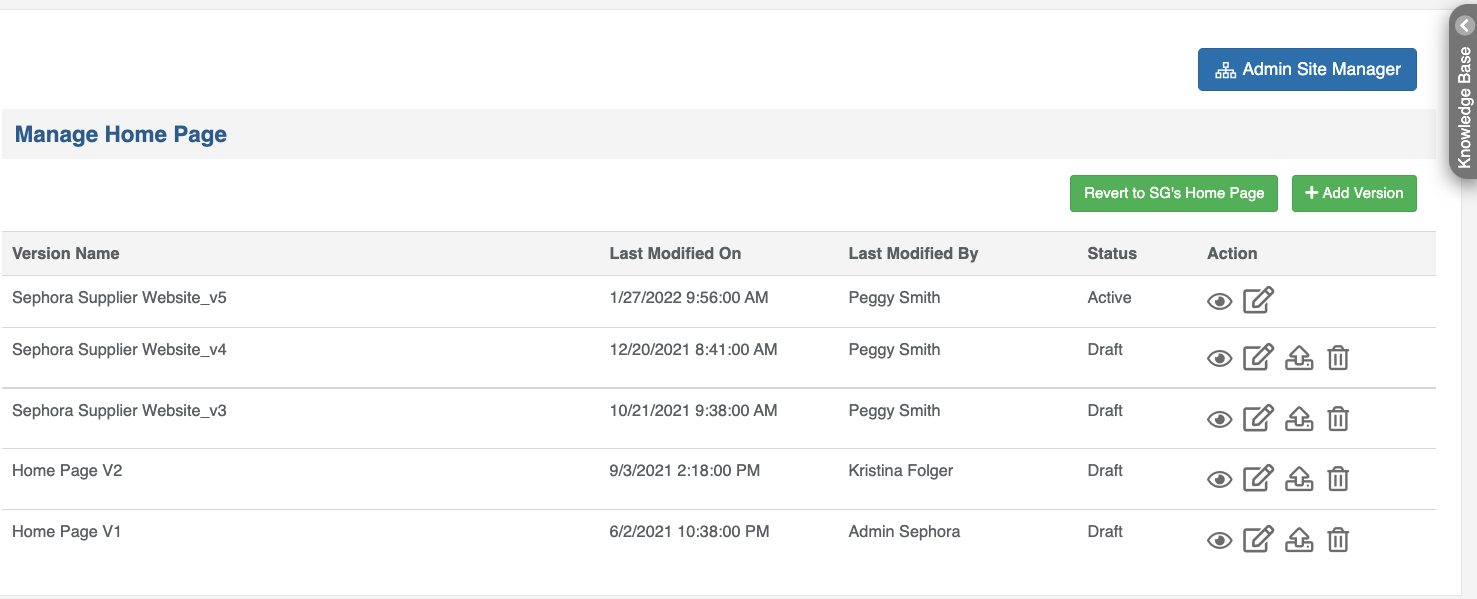Click the Last Modified On column header
Image resolution: width=1477 pixels, height=599 pixels.
click(675, 254)
